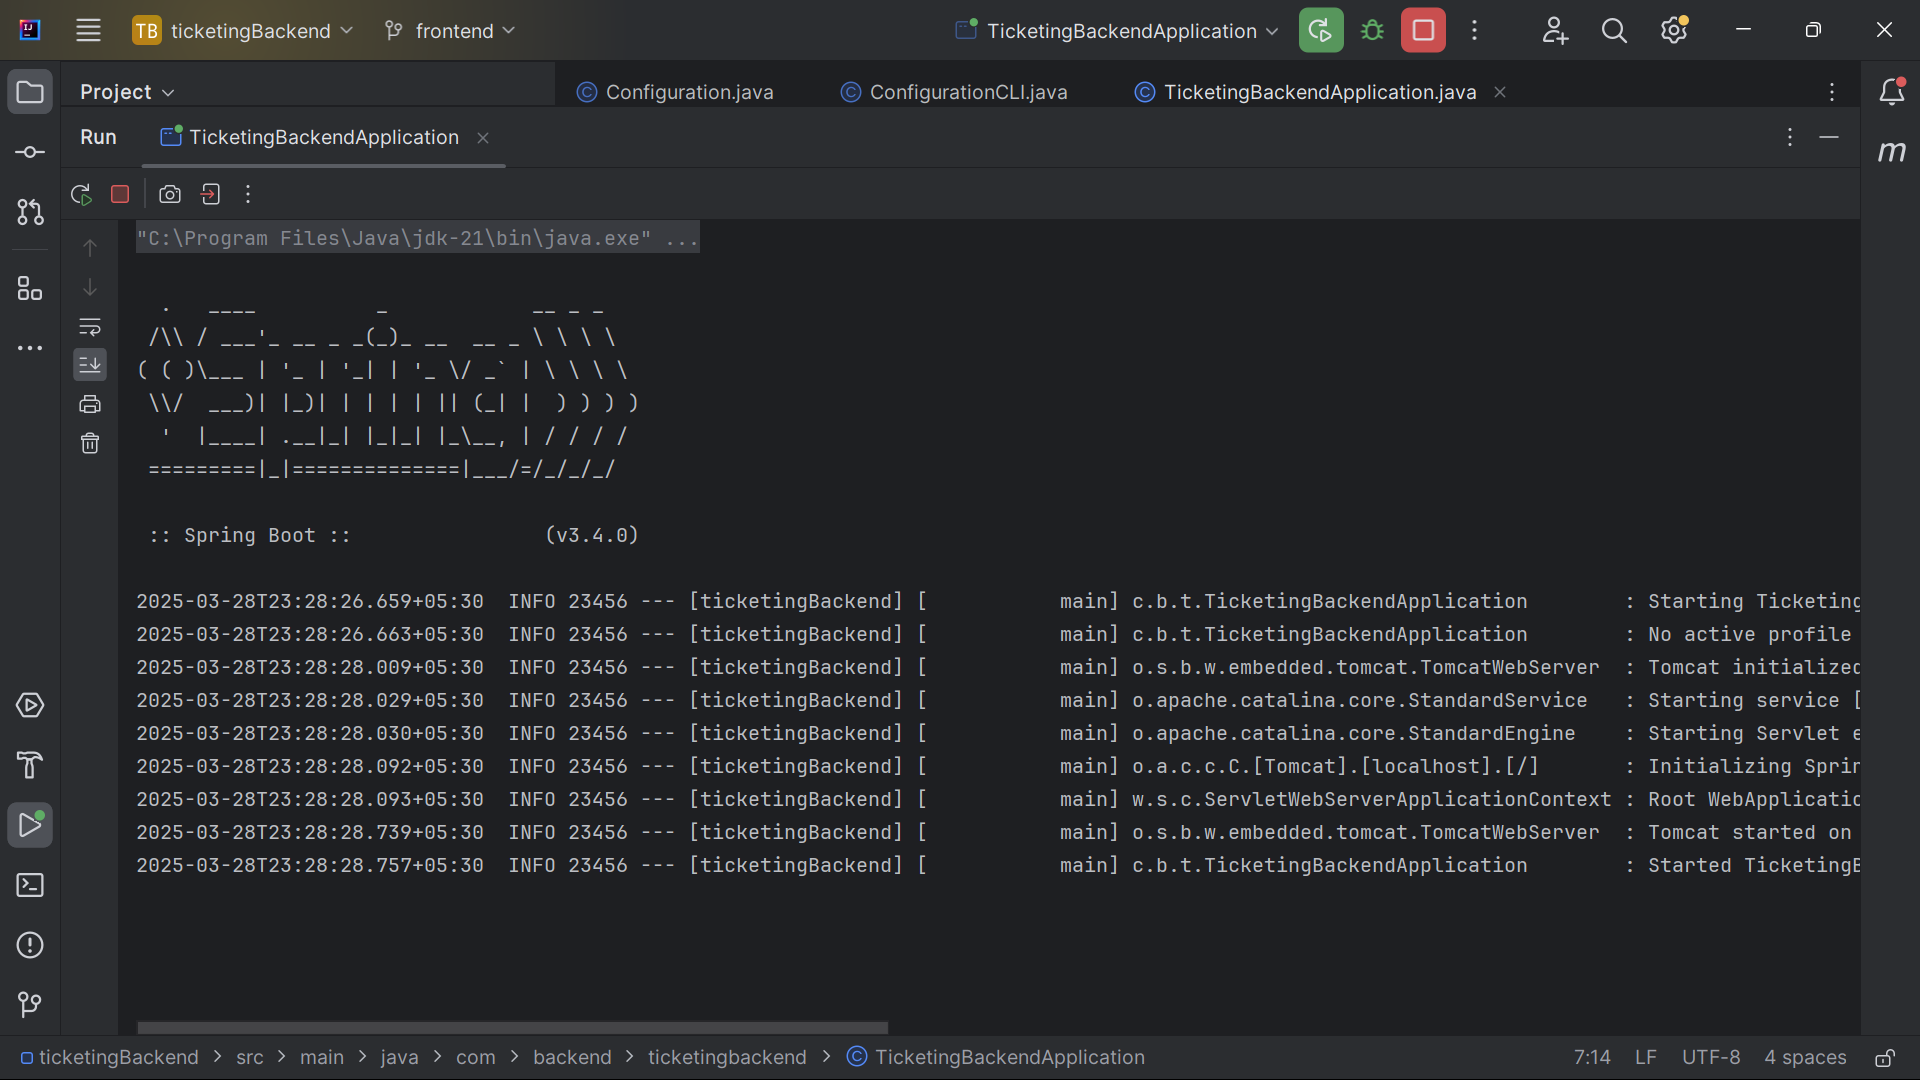Close the TicketingBackendApplication.java editor tab
The image size is (1920, 1080).
[1500, 92]
